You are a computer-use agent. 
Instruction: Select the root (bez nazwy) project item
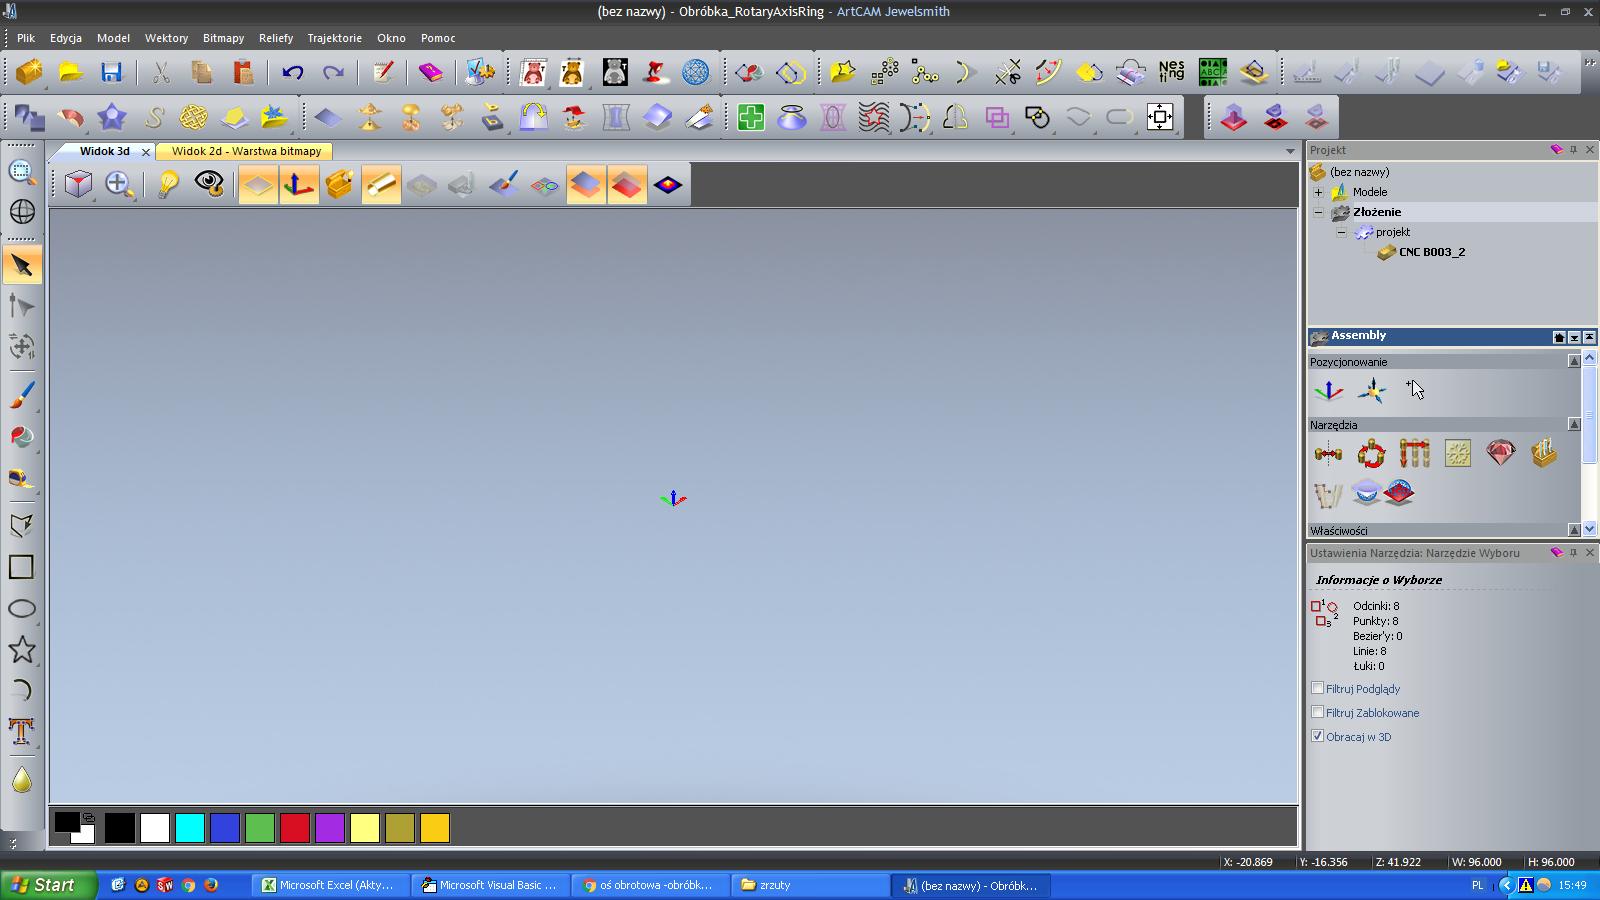click(x=1359, y=172)
